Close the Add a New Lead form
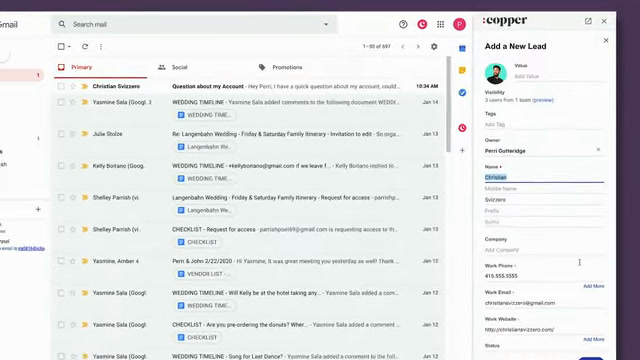The width and height of the screenshot is (640, 360). (606, 40)
